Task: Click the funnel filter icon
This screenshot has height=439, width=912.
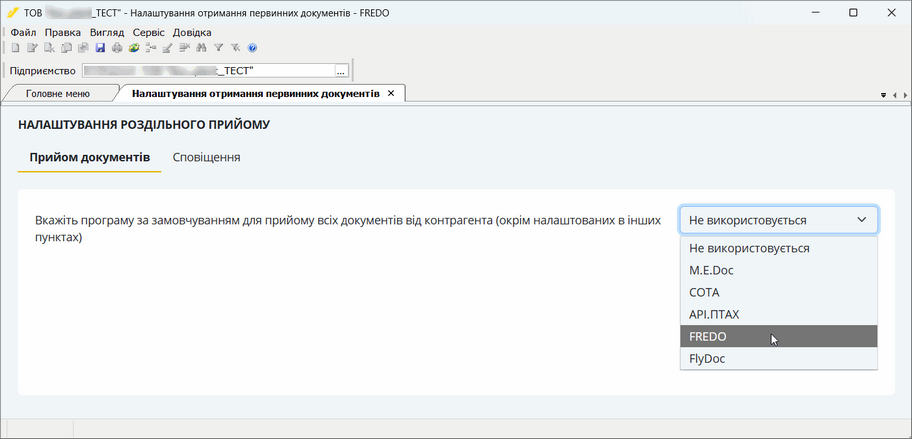Action: [x=219, y=48]
